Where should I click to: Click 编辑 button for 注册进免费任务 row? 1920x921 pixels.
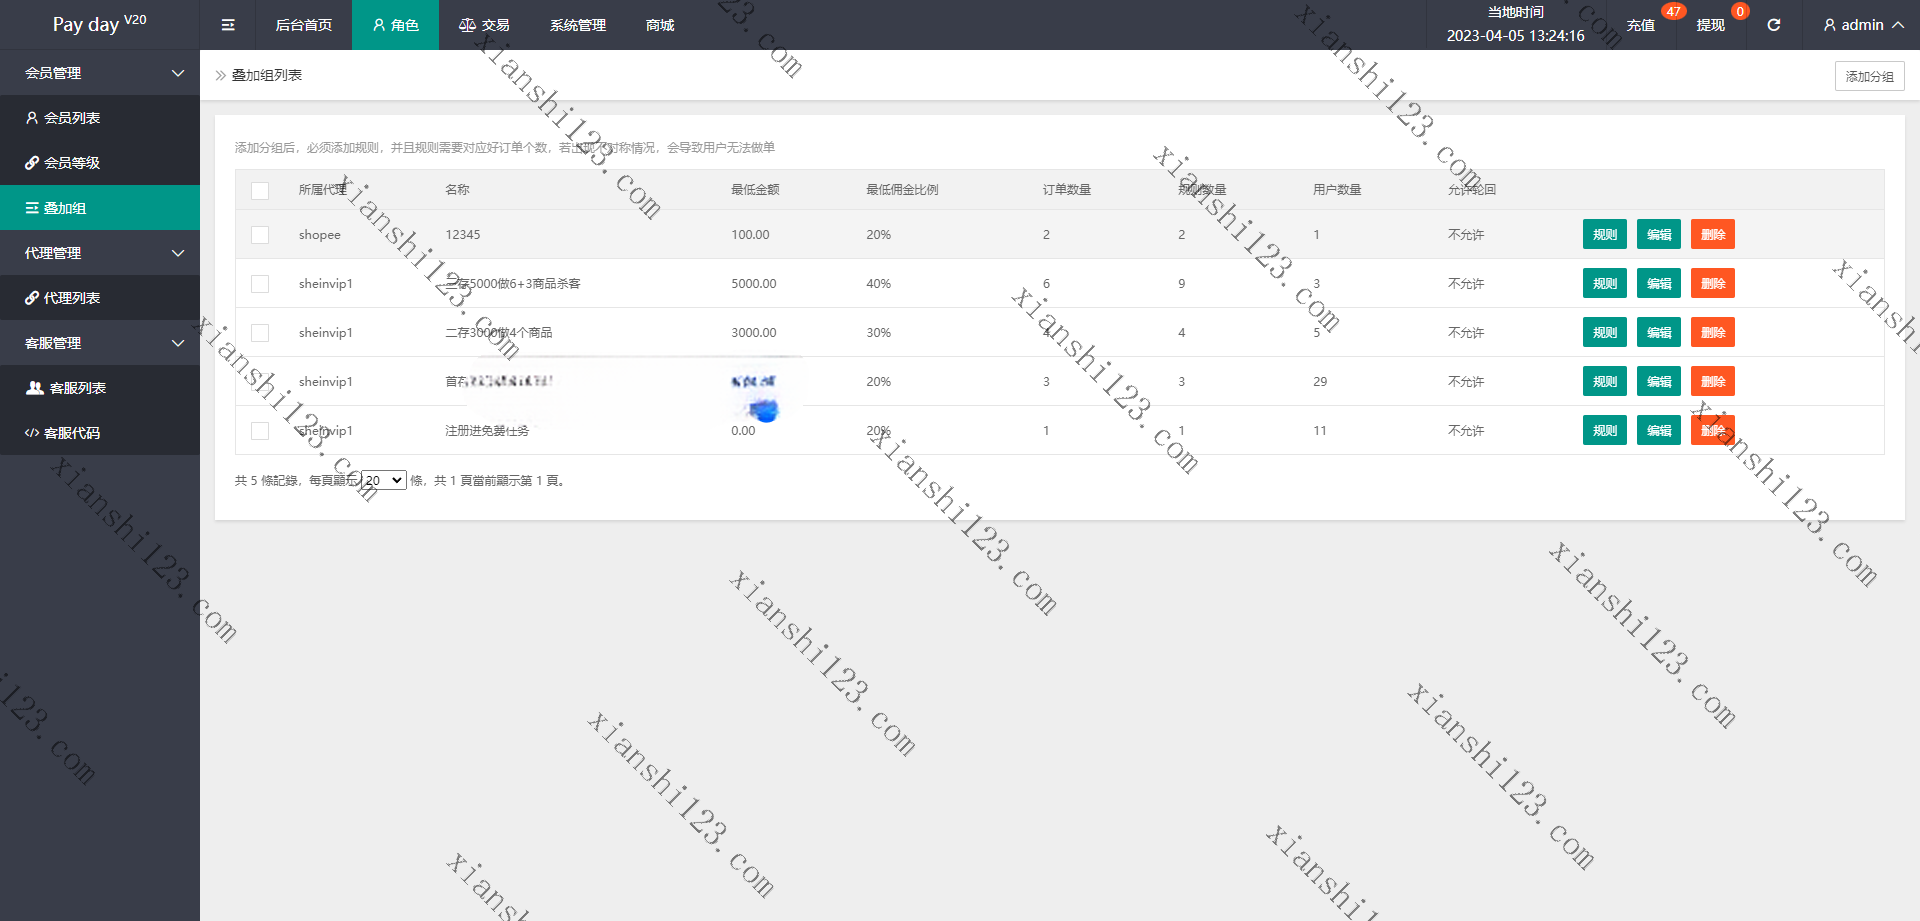[1659, 430]
